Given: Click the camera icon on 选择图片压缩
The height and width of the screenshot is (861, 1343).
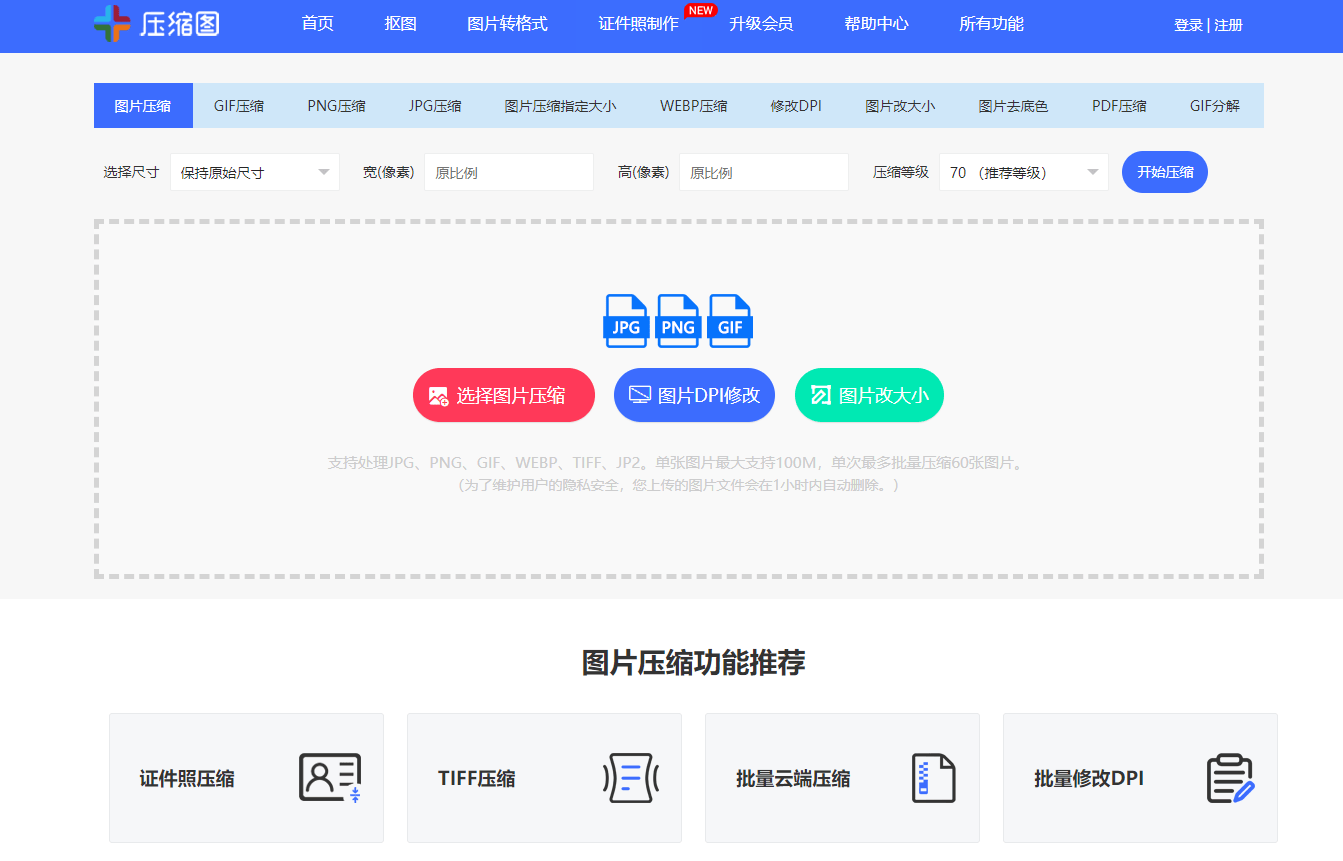Looking at the screenshot, I should click(x=440, y=394).
